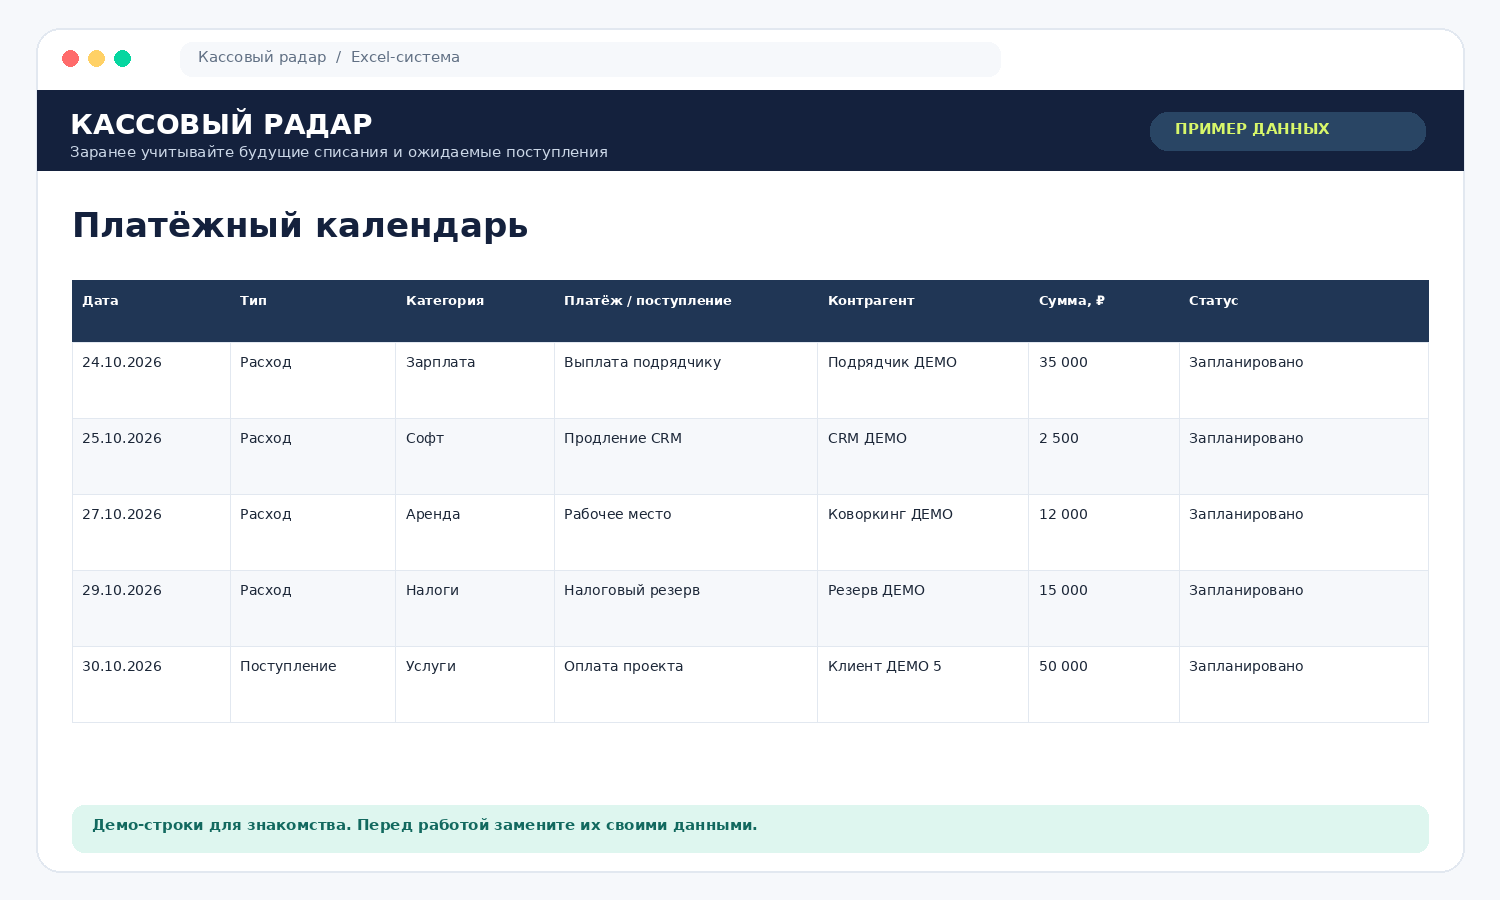Click the Платёжный календарь heading

(300, 225)
